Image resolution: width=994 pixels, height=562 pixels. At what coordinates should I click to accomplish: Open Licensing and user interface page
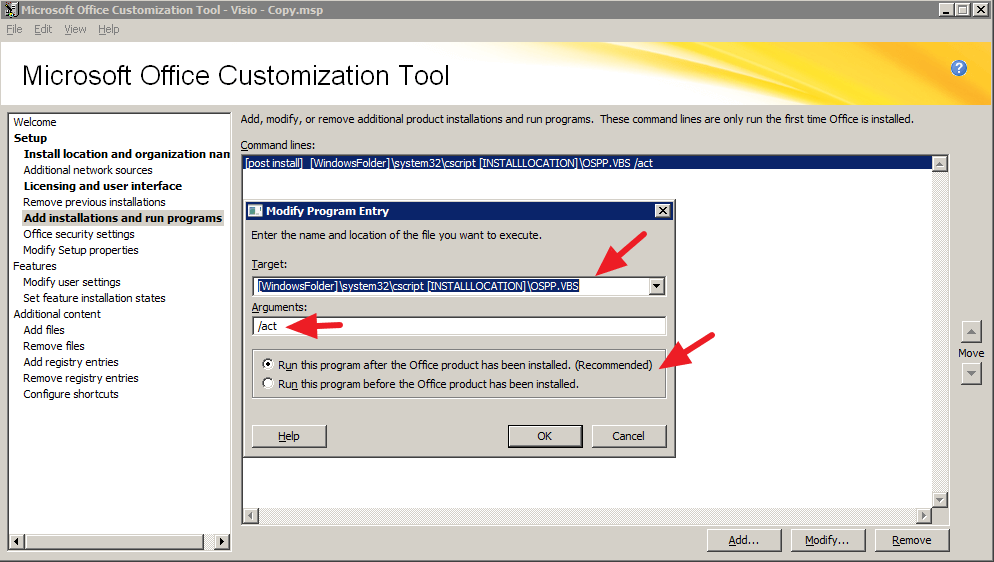[103, 186]
